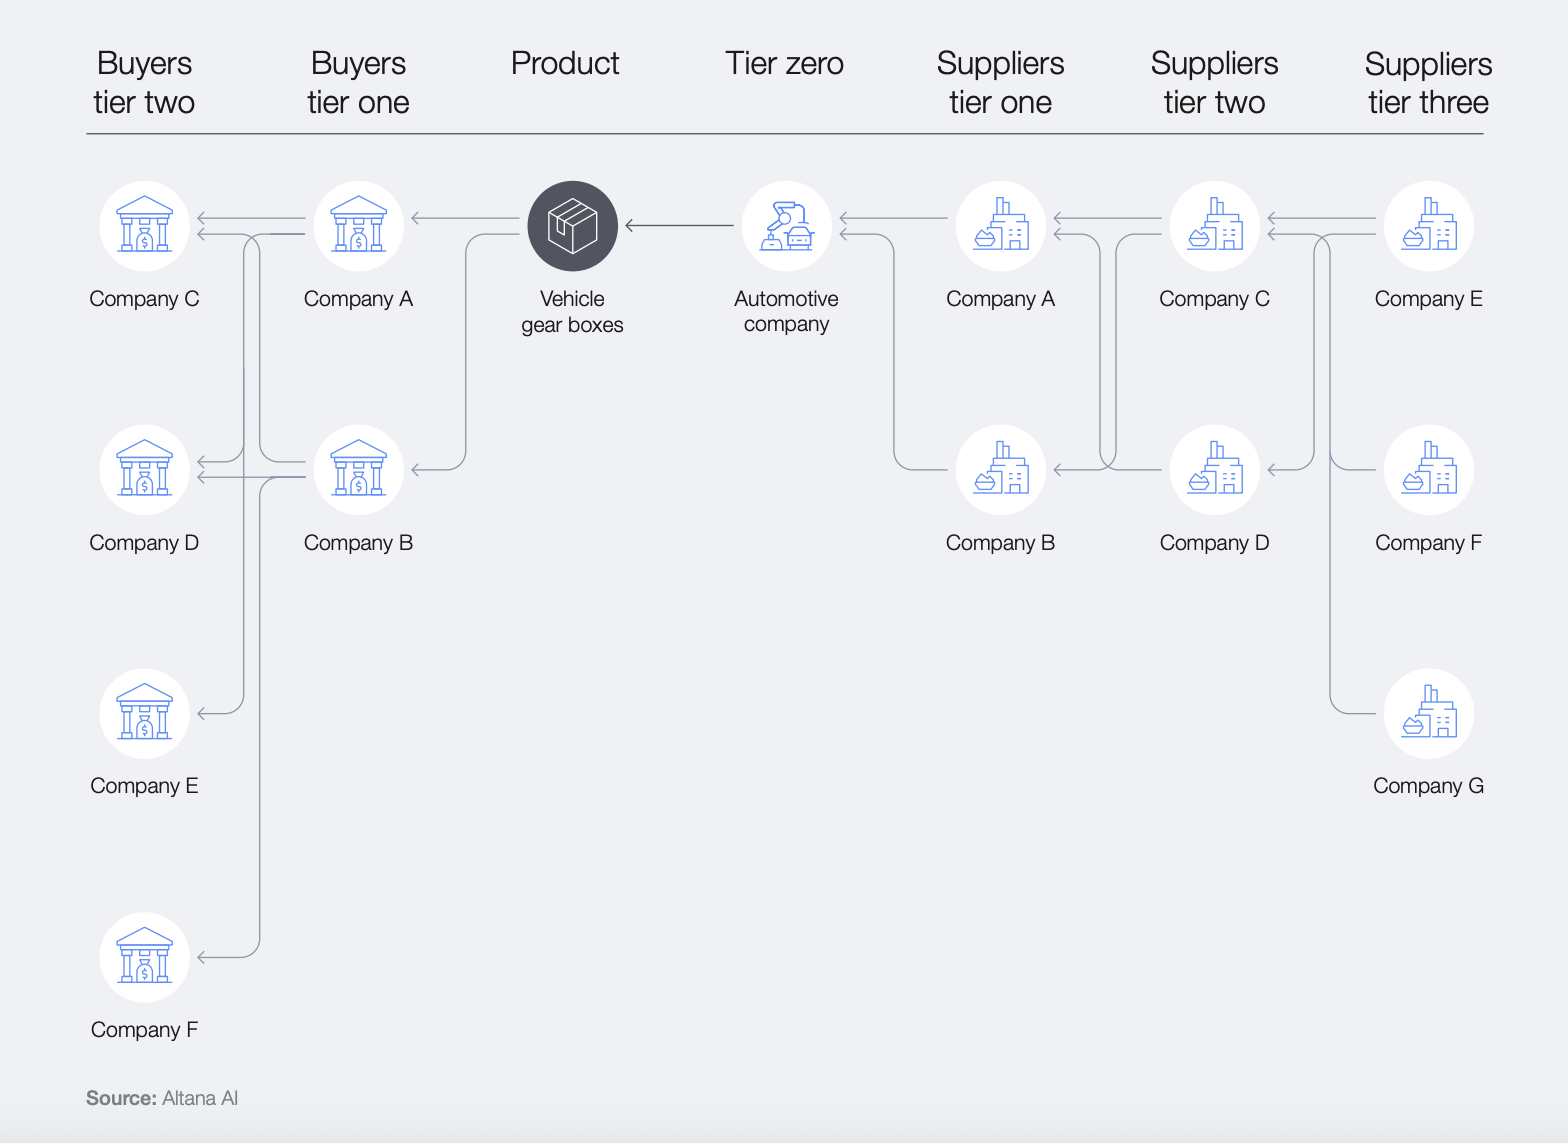
Task: Click the 'Source: Altana AI' footnote
Action: click(x=162, y=1098)
